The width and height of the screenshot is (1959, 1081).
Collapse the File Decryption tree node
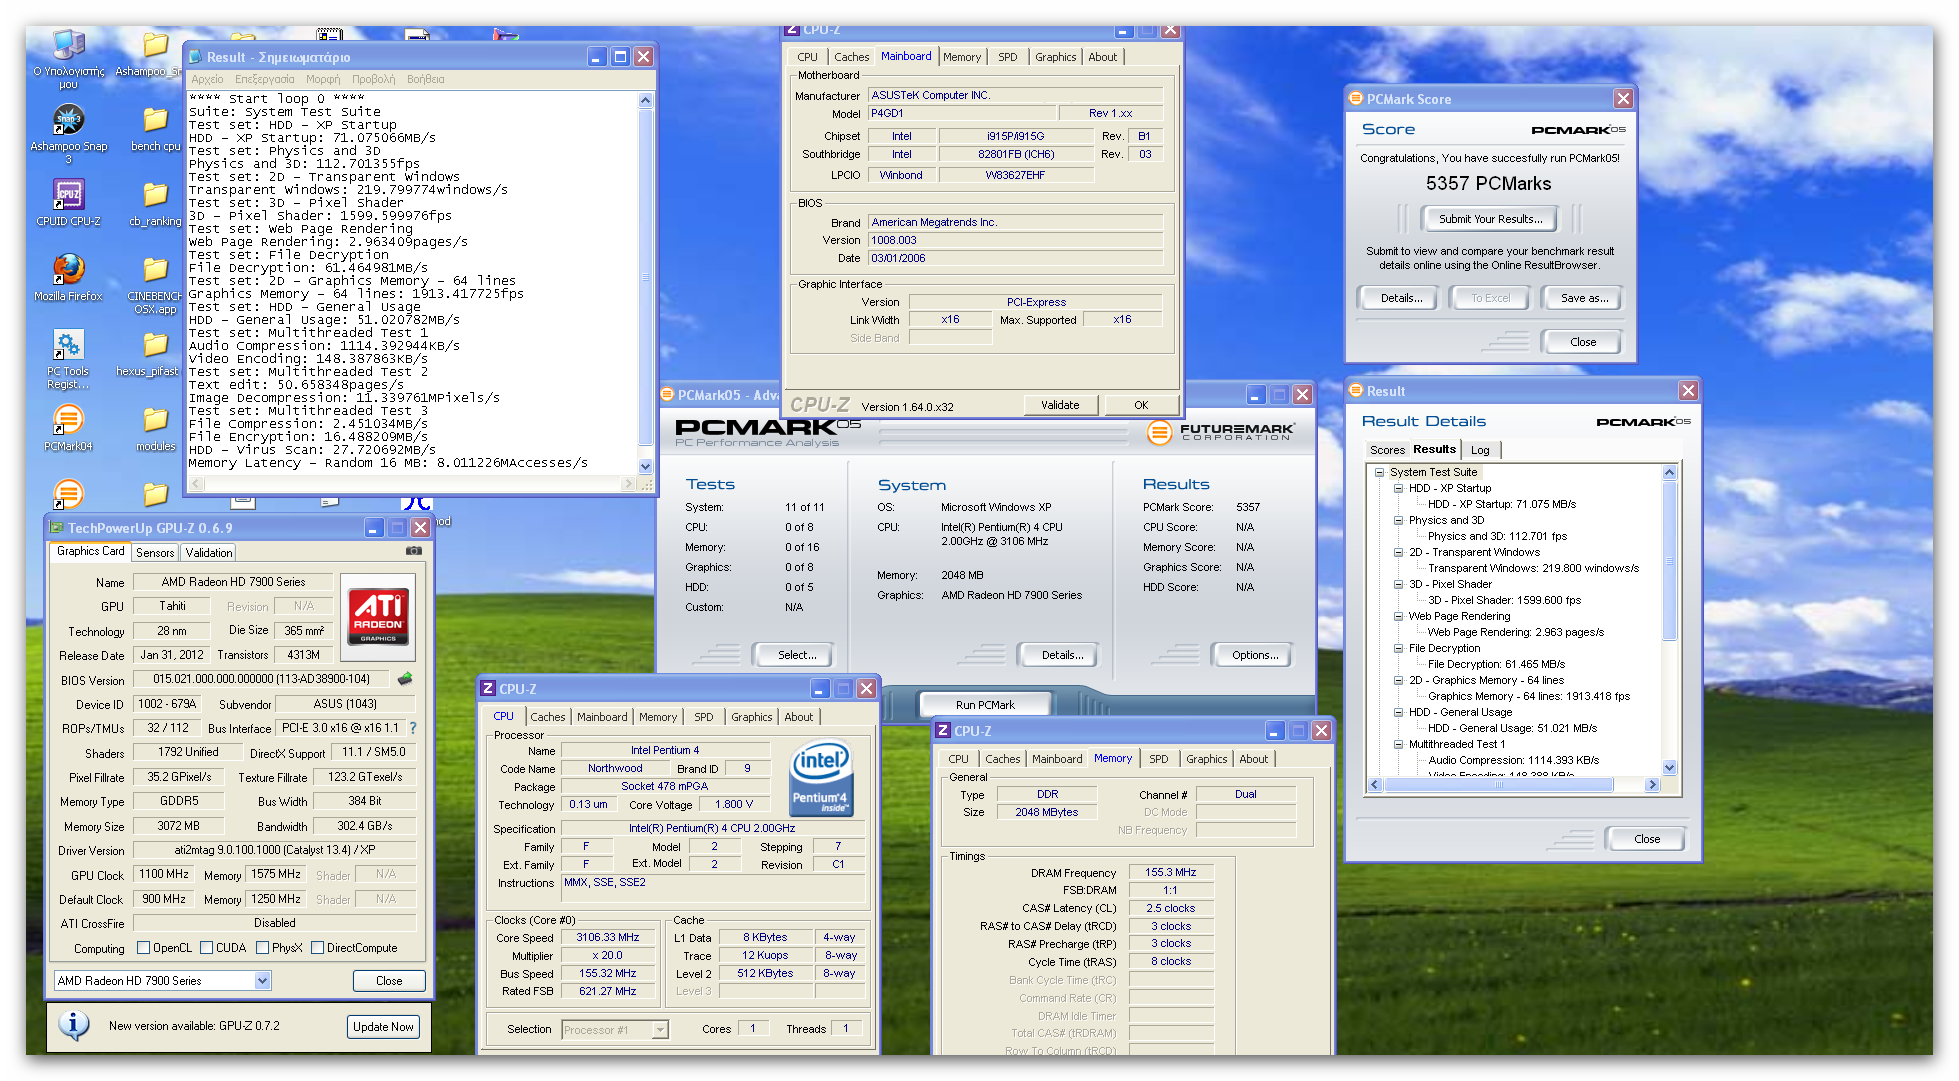tap(1398, 648)
